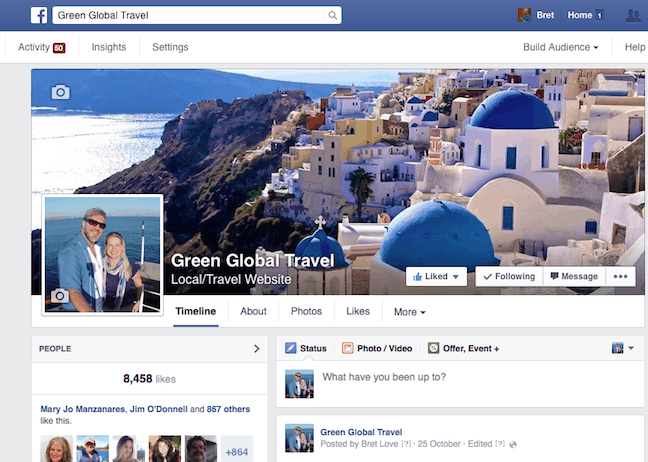
Task: Open the three-dots more actions button
Action: click(620, 276)
